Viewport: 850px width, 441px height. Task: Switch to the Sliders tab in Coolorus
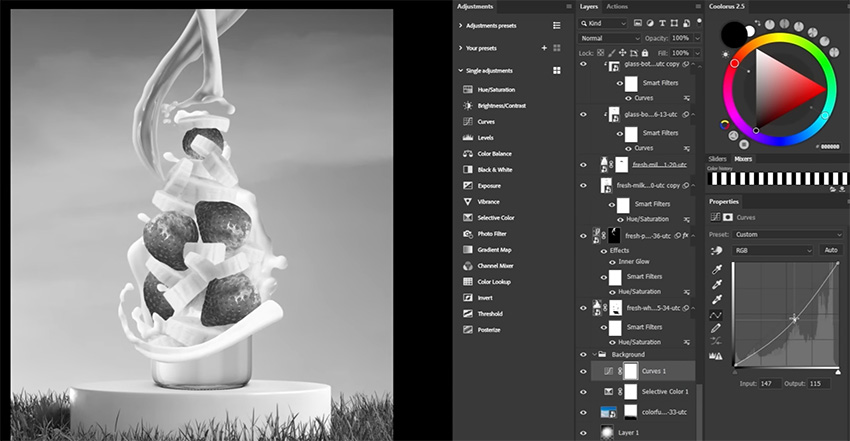click(717, 159)
